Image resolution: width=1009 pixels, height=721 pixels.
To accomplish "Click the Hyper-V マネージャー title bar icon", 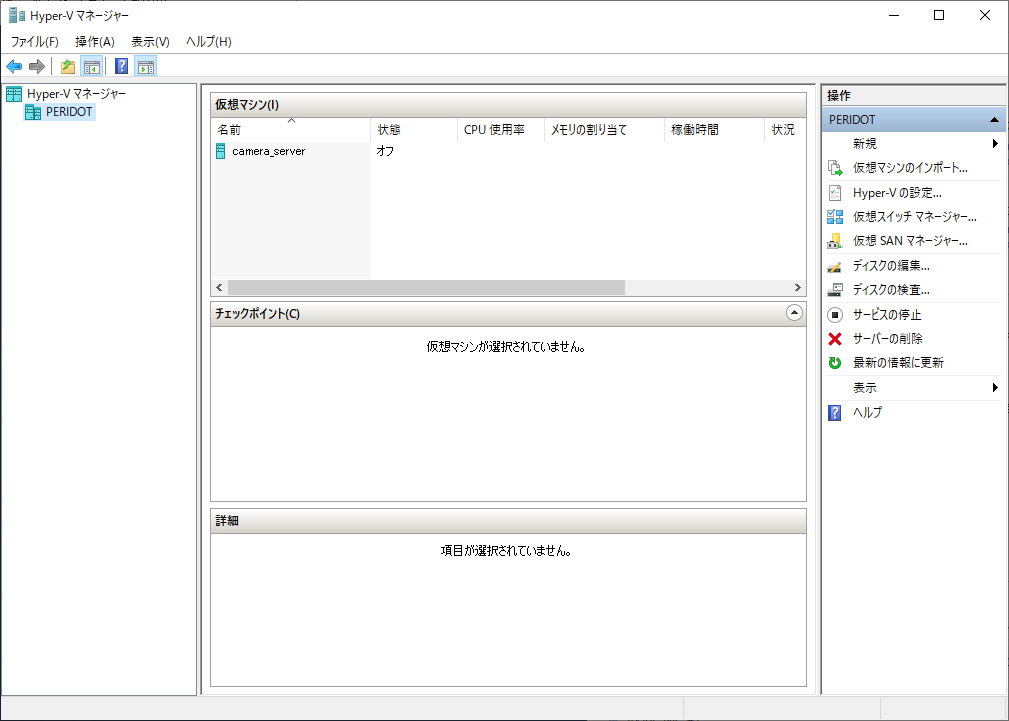I will tap(17, 15).
